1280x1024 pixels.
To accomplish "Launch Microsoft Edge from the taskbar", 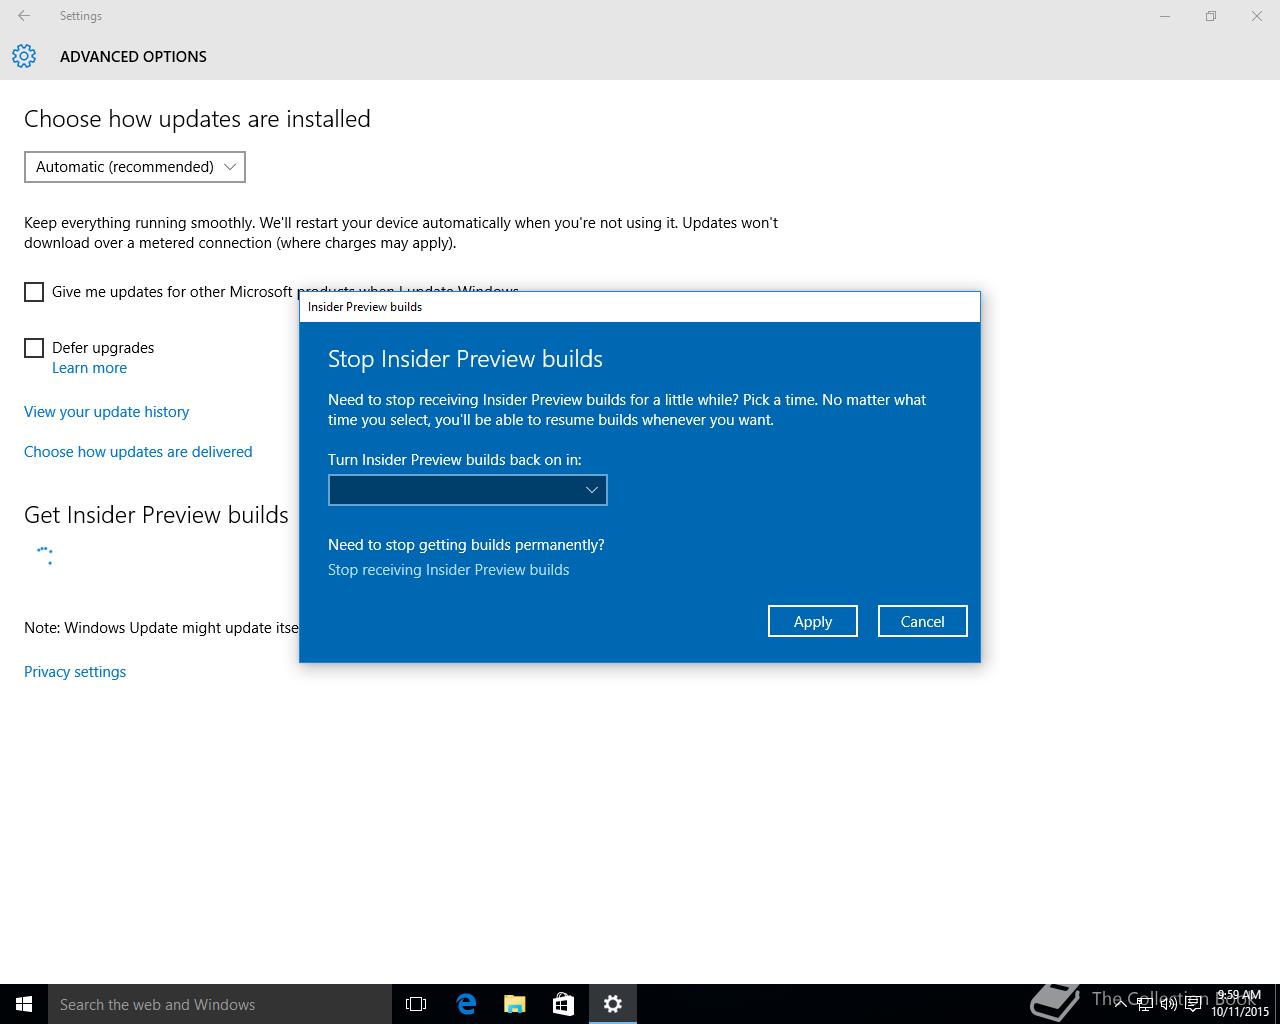I will click(466, 1004).
